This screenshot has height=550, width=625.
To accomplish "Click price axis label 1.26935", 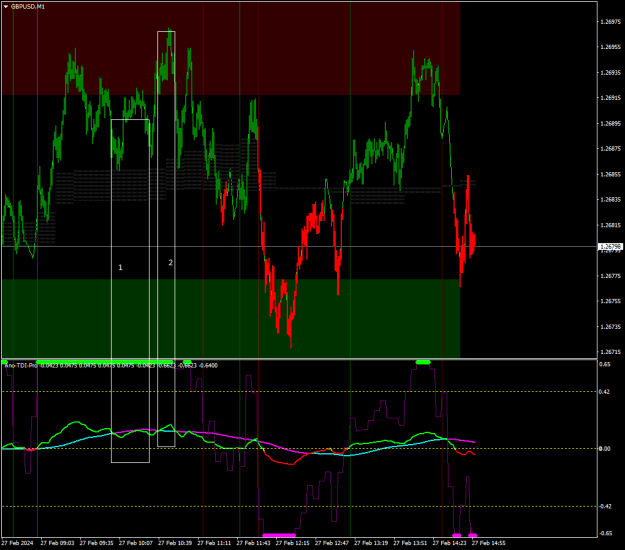I will (610, 73).
